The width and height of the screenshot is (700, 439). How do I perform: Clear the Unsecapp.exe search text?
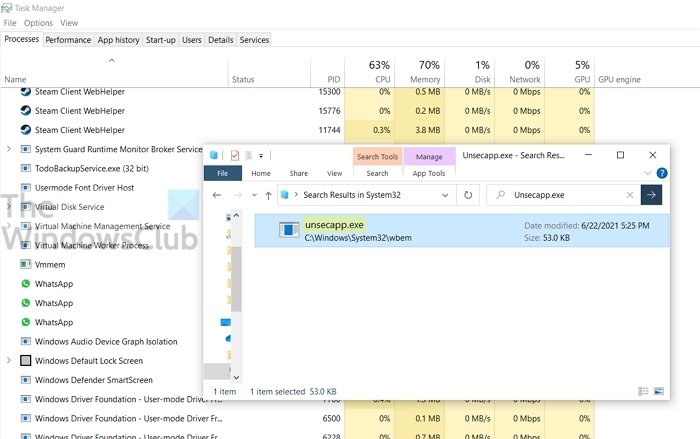(629, 195)
